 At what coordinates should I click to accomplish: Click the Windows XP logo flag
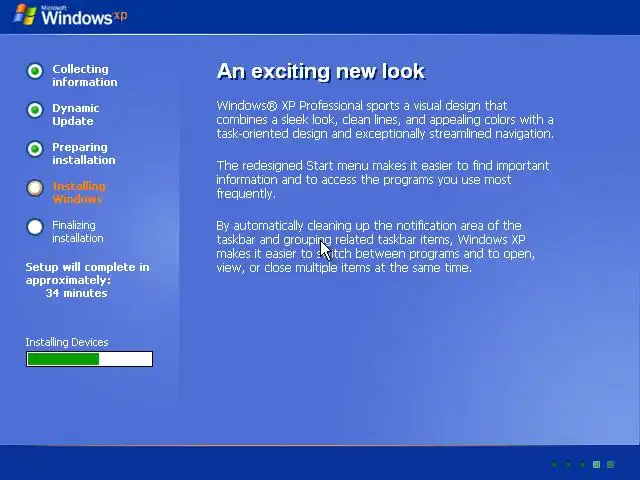[25, 15]
